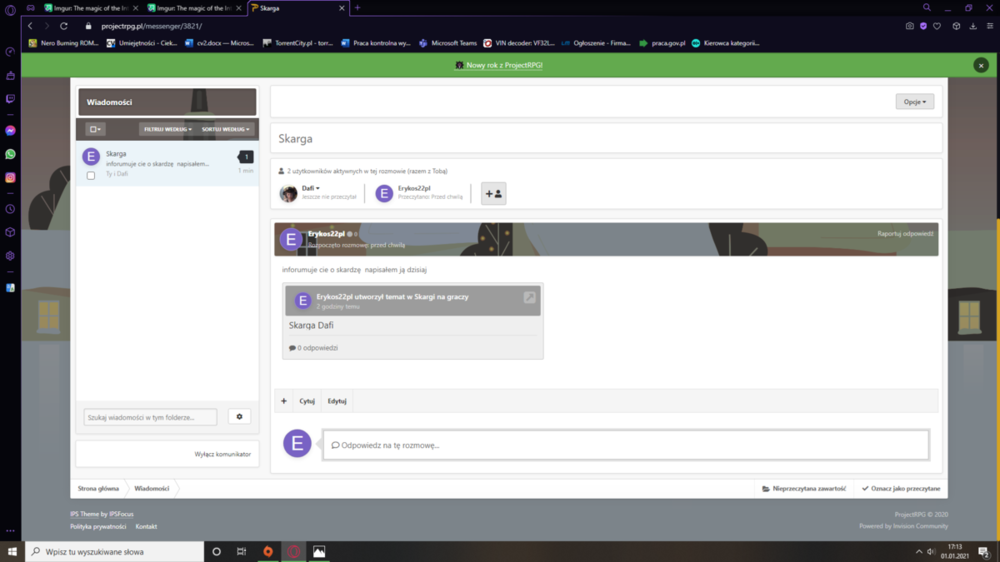
Task: Open the Skarga Dafi topic title
Action: (x=311, y=325)
